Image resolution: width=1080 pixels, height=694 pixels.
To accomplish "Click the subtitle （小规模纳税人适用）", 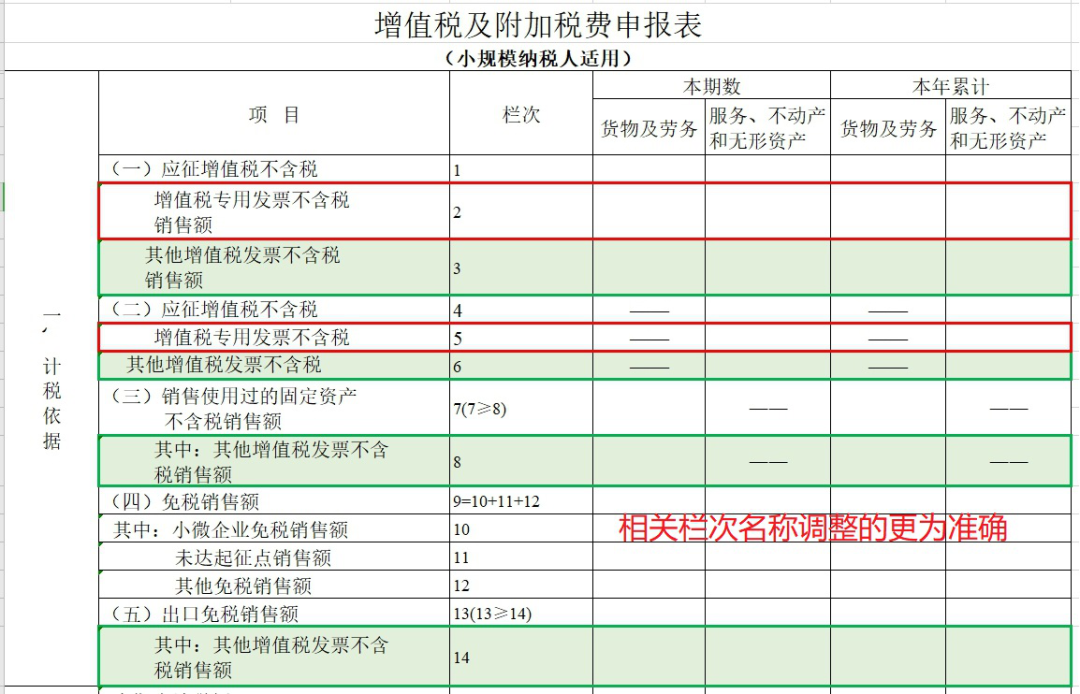I will coord(538,58).
